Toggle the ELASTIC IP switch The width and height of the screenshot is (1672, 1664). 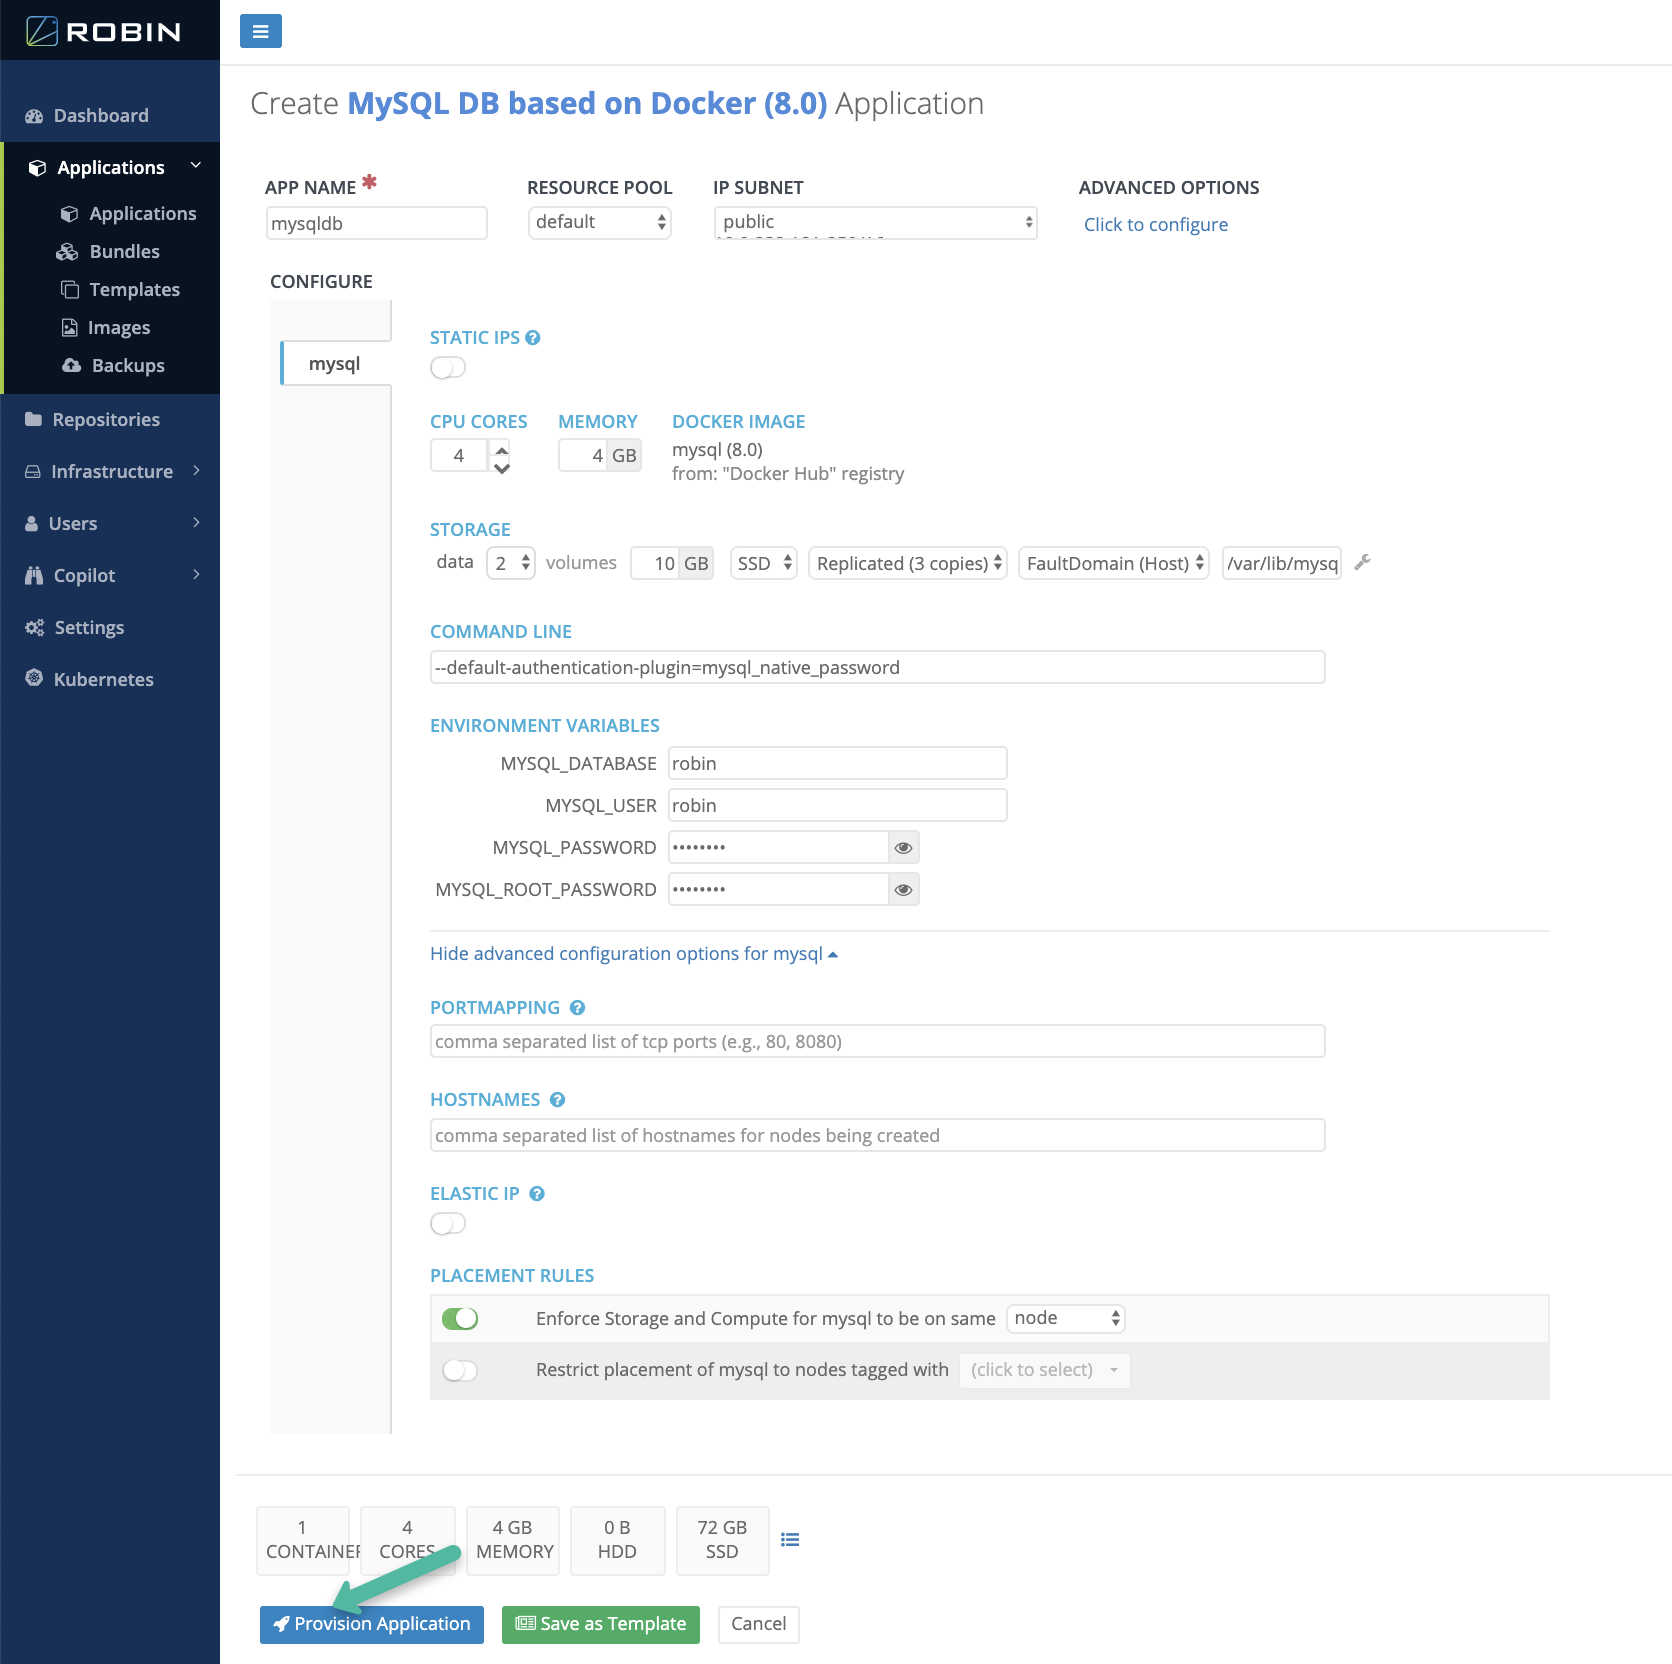[x=448, y=1224]
